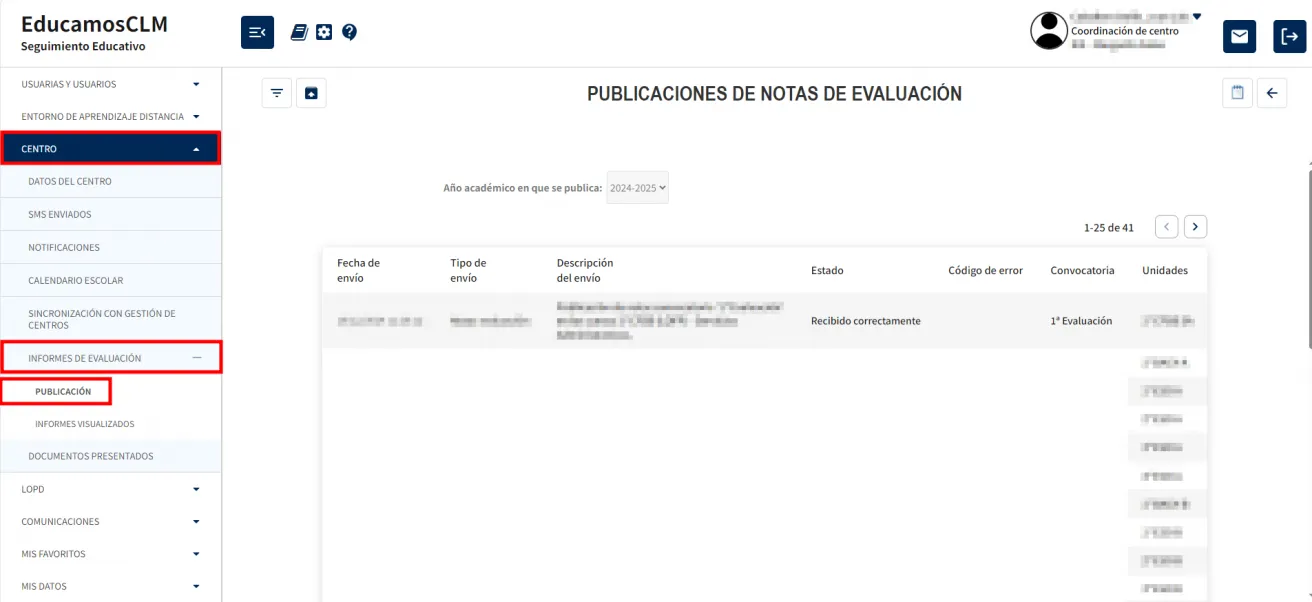The image size is (1312, 602).
Task: Open the manual book icon
Action: [x=298, y=31]
